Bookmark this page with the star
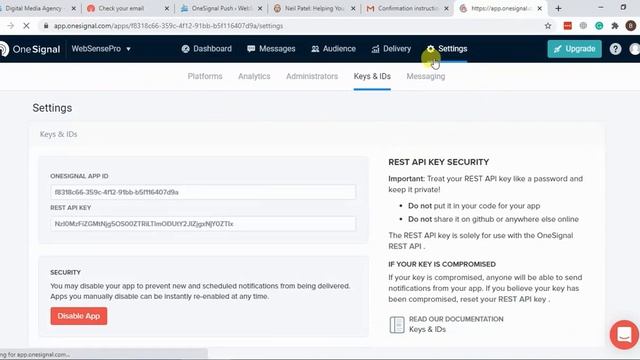 point(548,26)
